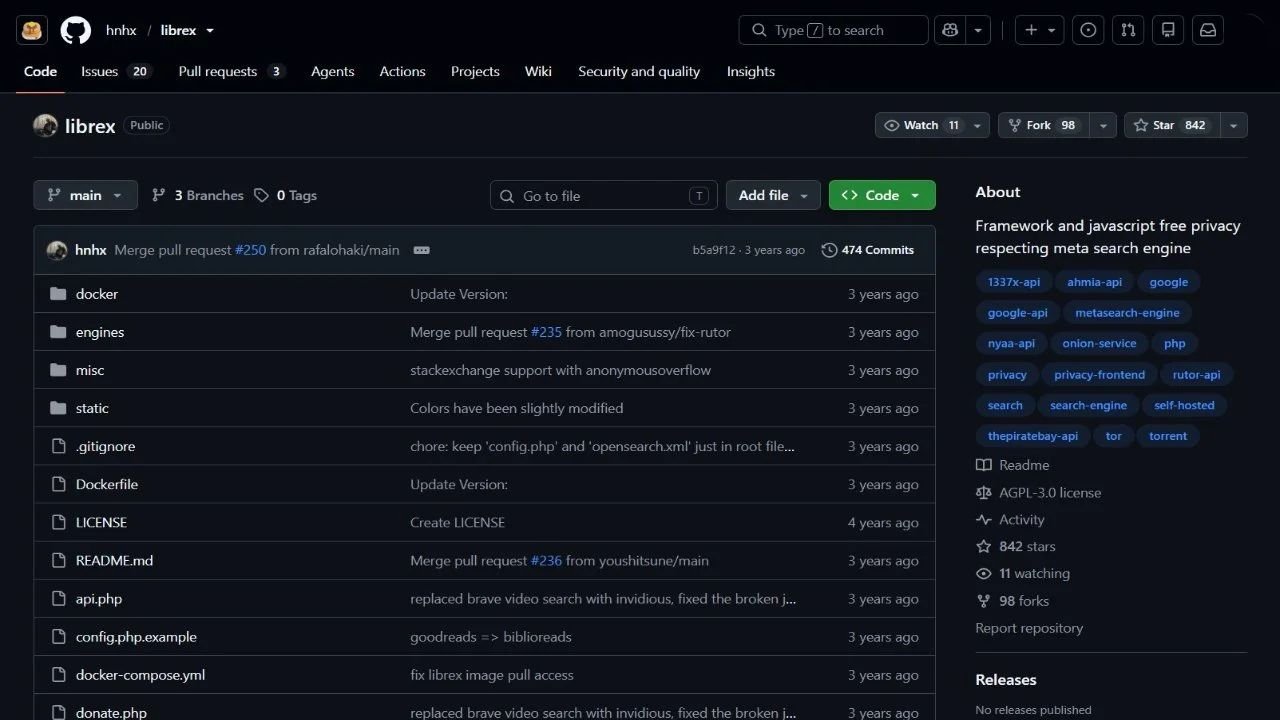
Task: Click the folder icon beside misc
Action: click(58, 370)
